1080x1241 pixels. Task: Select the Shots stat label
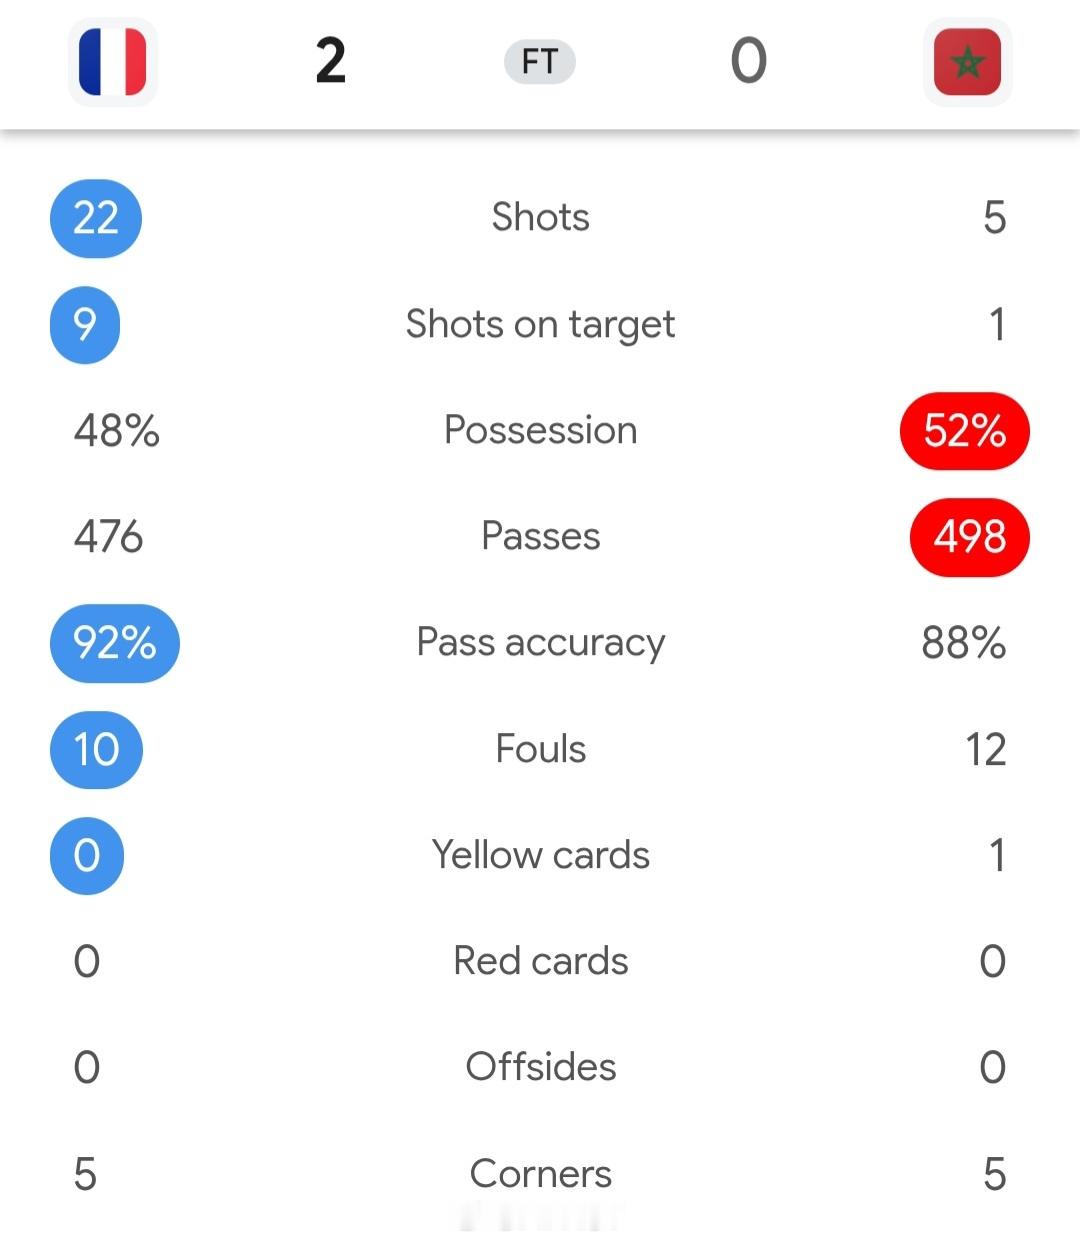click(540, 217)
